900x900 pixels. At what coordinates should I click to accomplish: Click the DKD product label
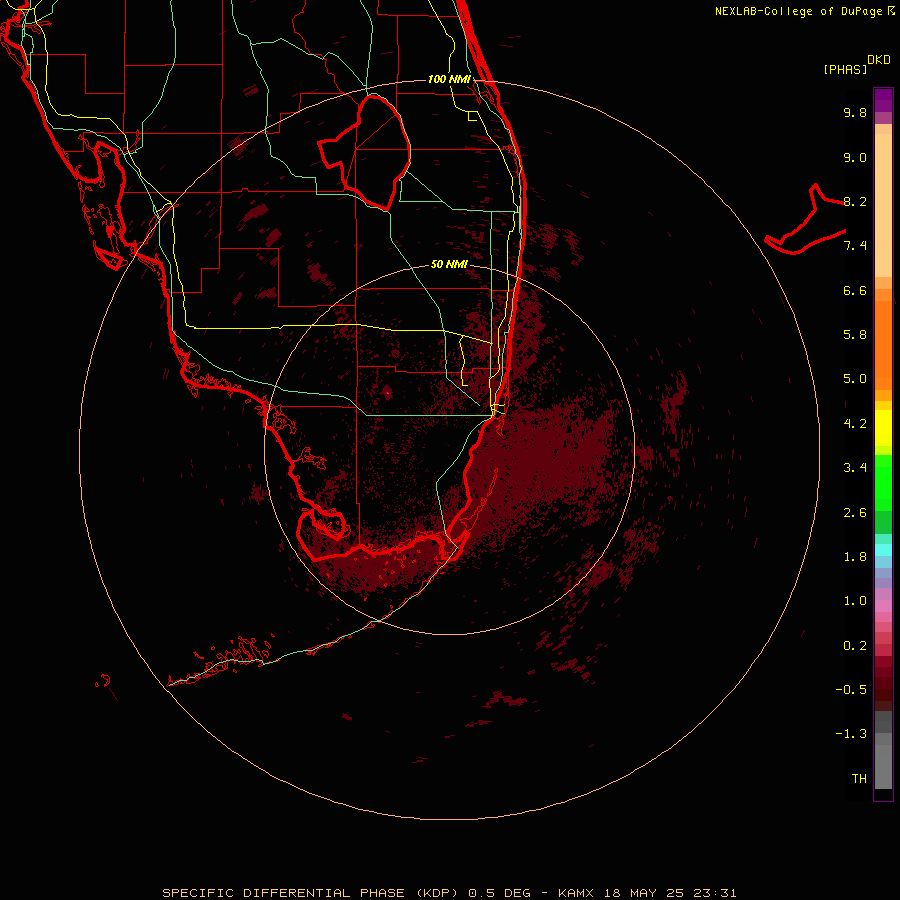[x=879, y=60]
